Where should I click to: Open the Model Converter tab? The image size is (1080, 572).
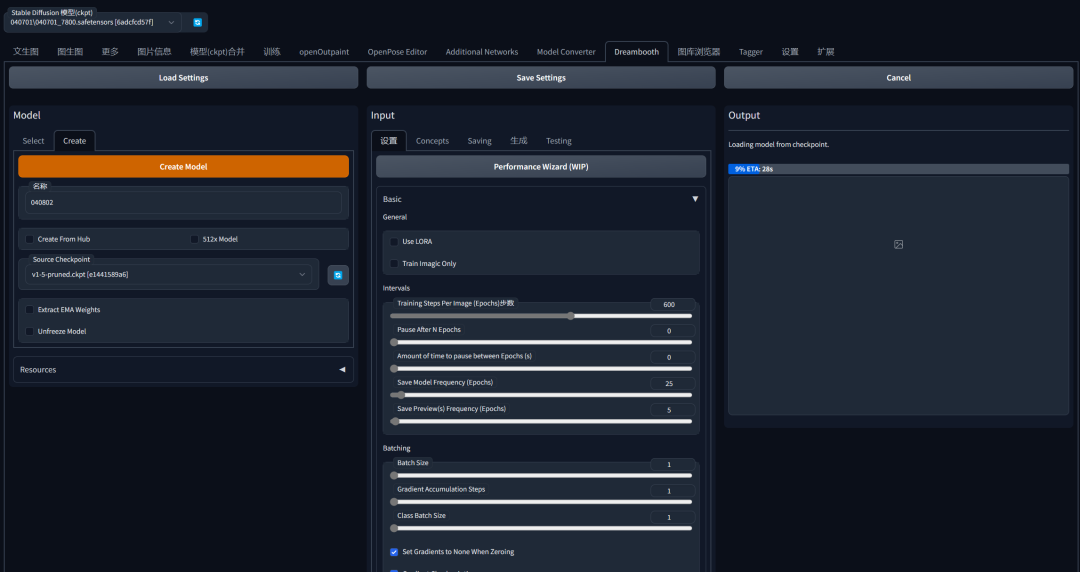click(565, 52)
